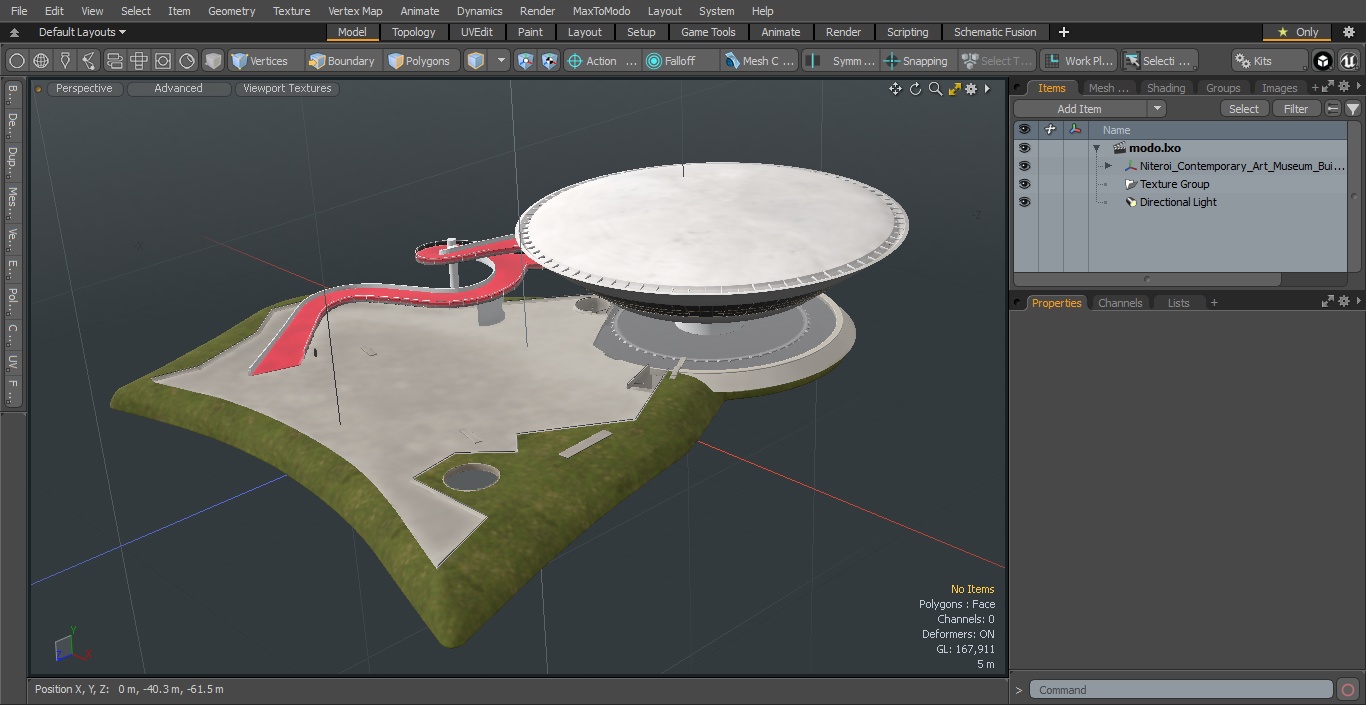Click the Items list vertical scrollbar

pyautogui.click(x=1354, y=195)
